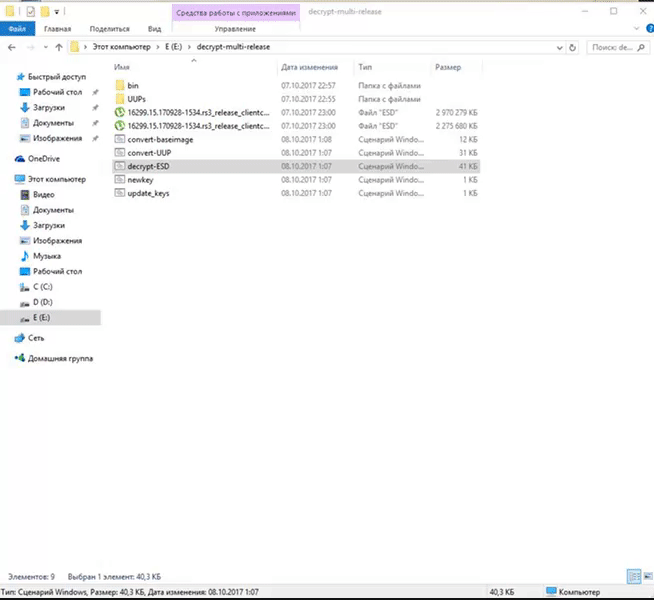
Task: Select decrypt-ESD script icon
Action: tap(120, 166)
